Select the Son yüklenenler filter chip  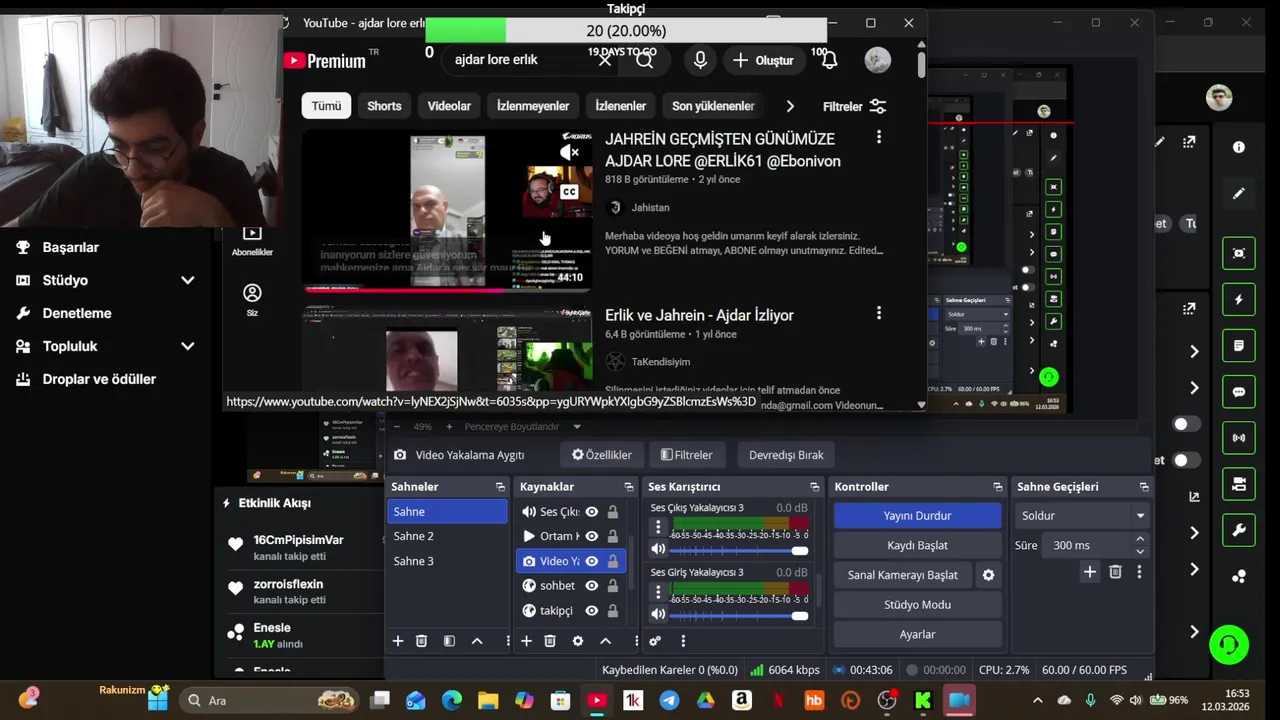[x=713, y=106]
